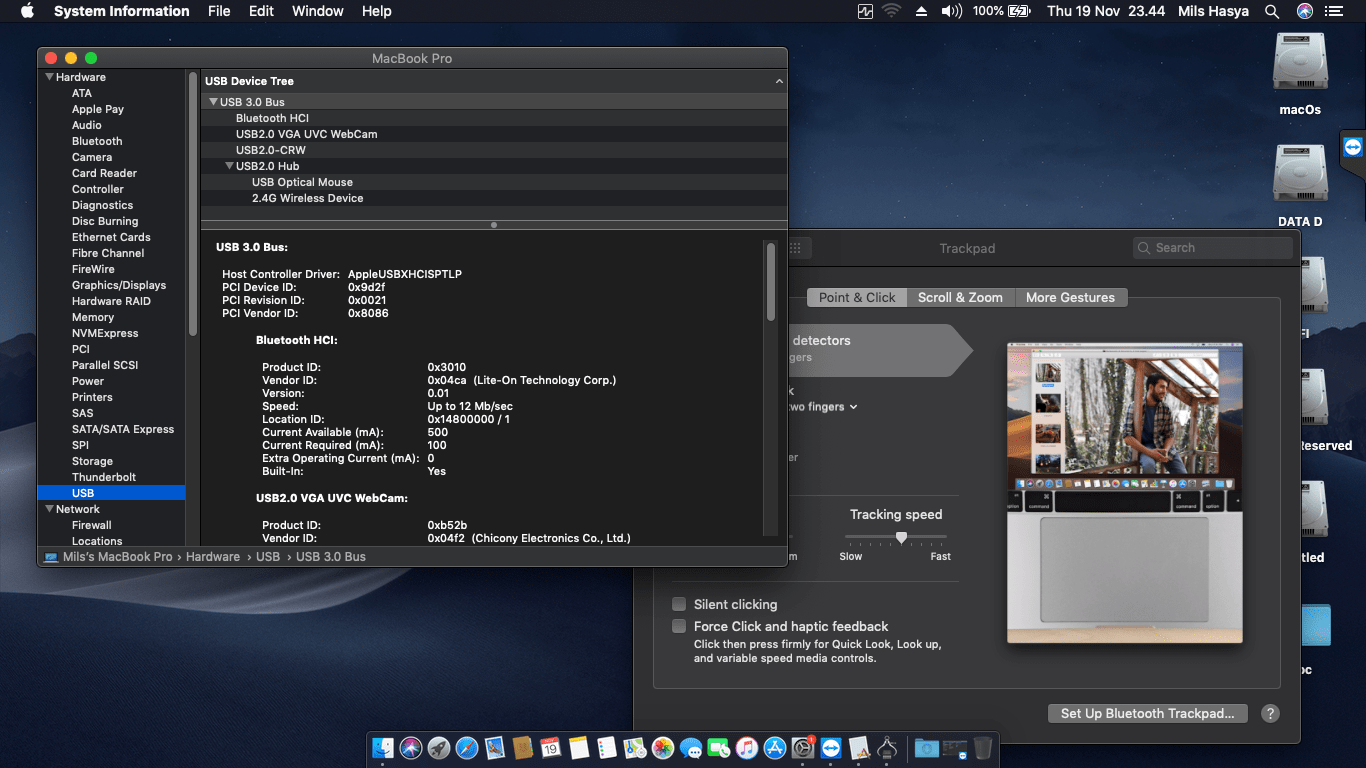Click inside the Trackpad search field
The height and width of the screenshot is (768, 1366).
click(1212, 247)
